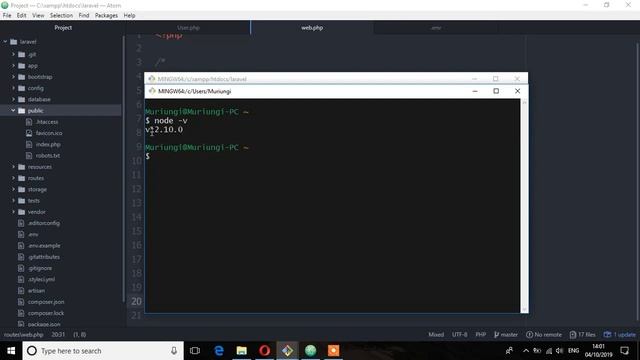Click master git branch indicator

pos(506,335)
